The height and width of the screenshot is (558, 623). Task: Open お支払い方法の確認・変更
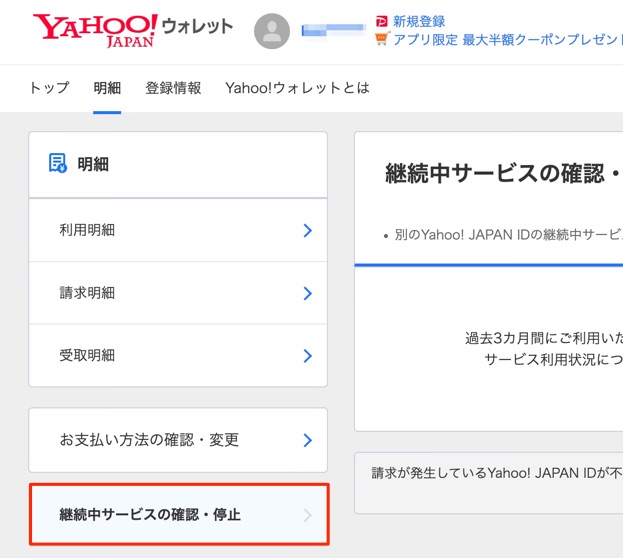(178, 440)
